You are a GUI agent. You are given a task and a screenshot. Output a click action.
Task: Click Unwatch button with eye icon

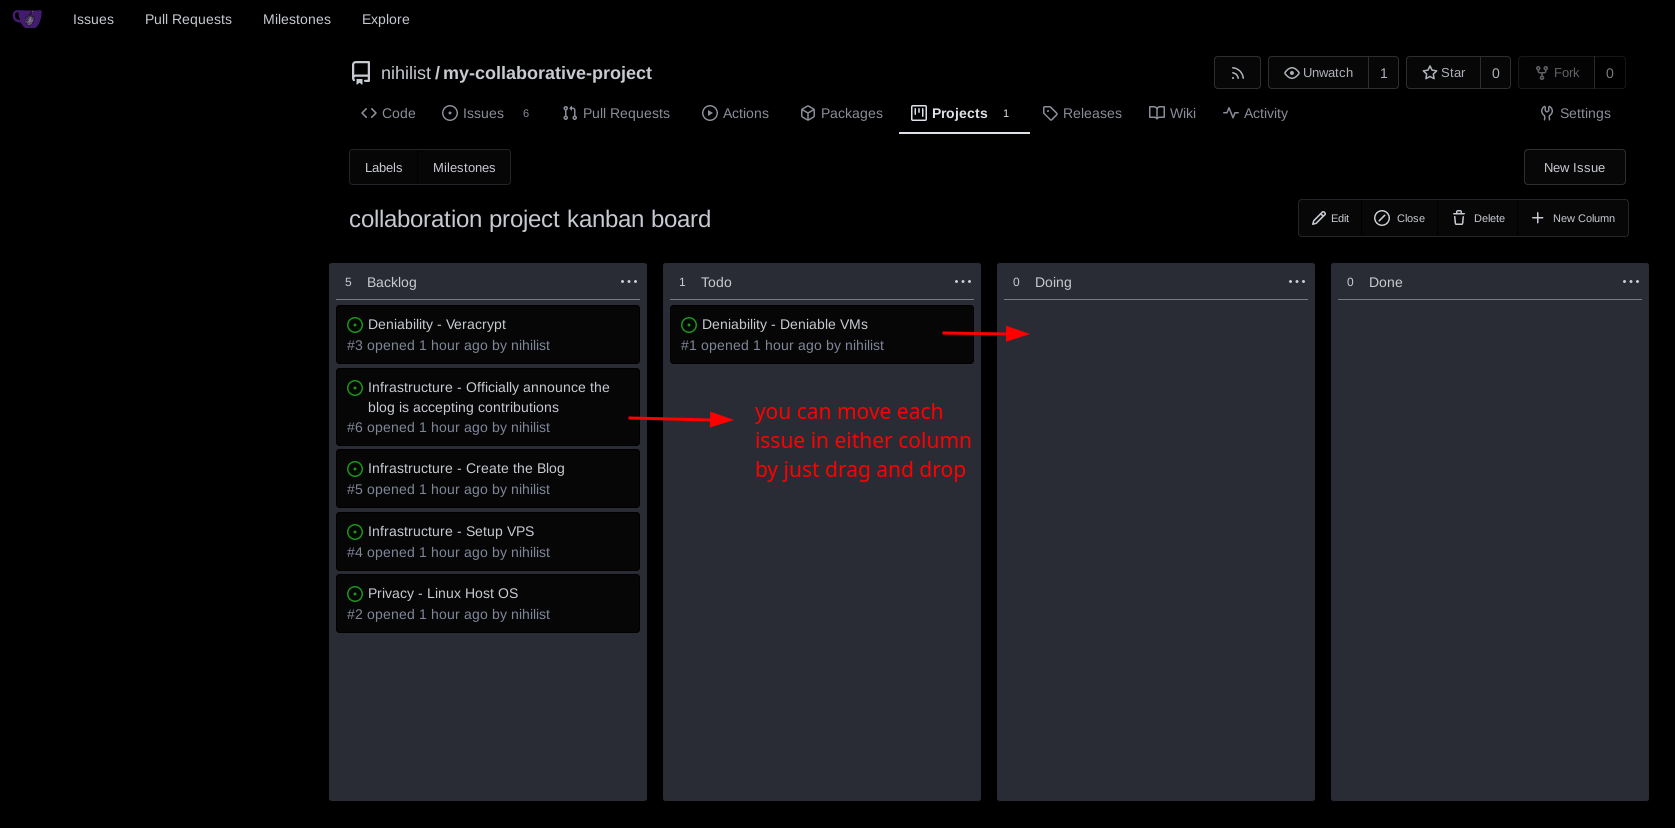(1318, 73)
